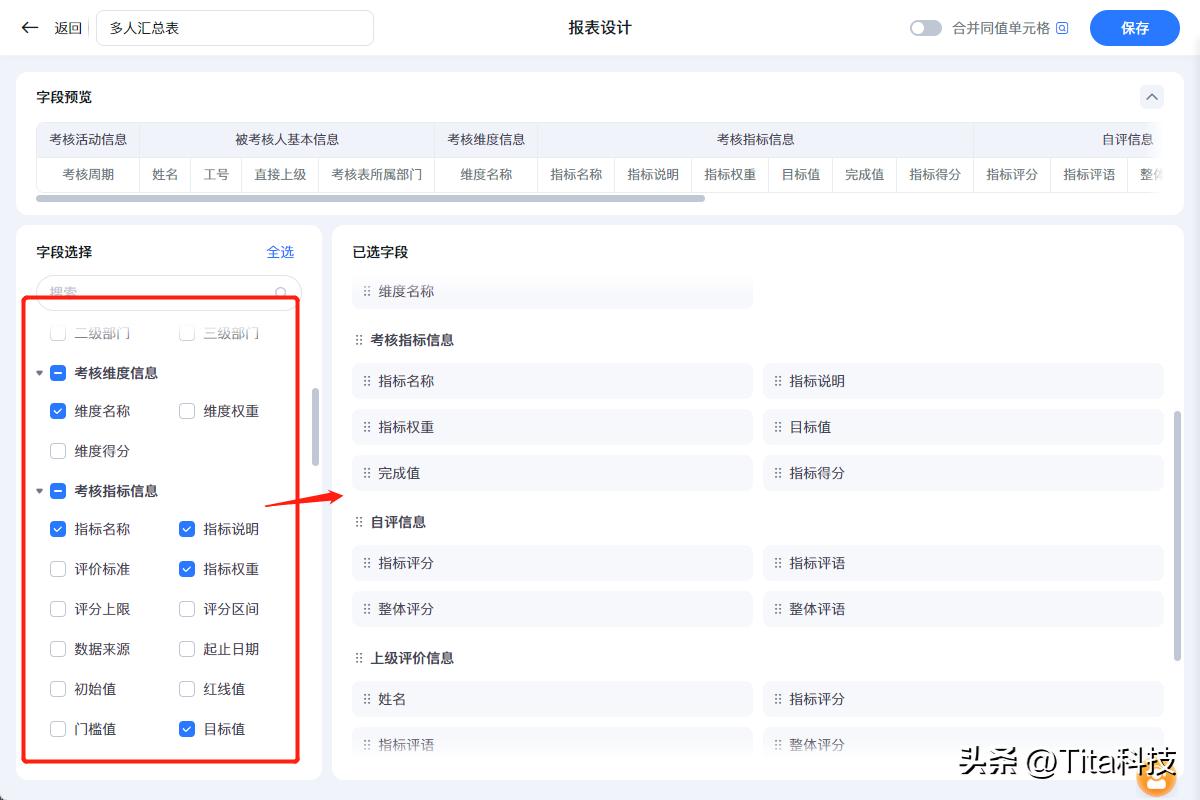Collapse the 考核维度信息 tree group
Screen dimensions: 1200x800
[x=40, y=373]
